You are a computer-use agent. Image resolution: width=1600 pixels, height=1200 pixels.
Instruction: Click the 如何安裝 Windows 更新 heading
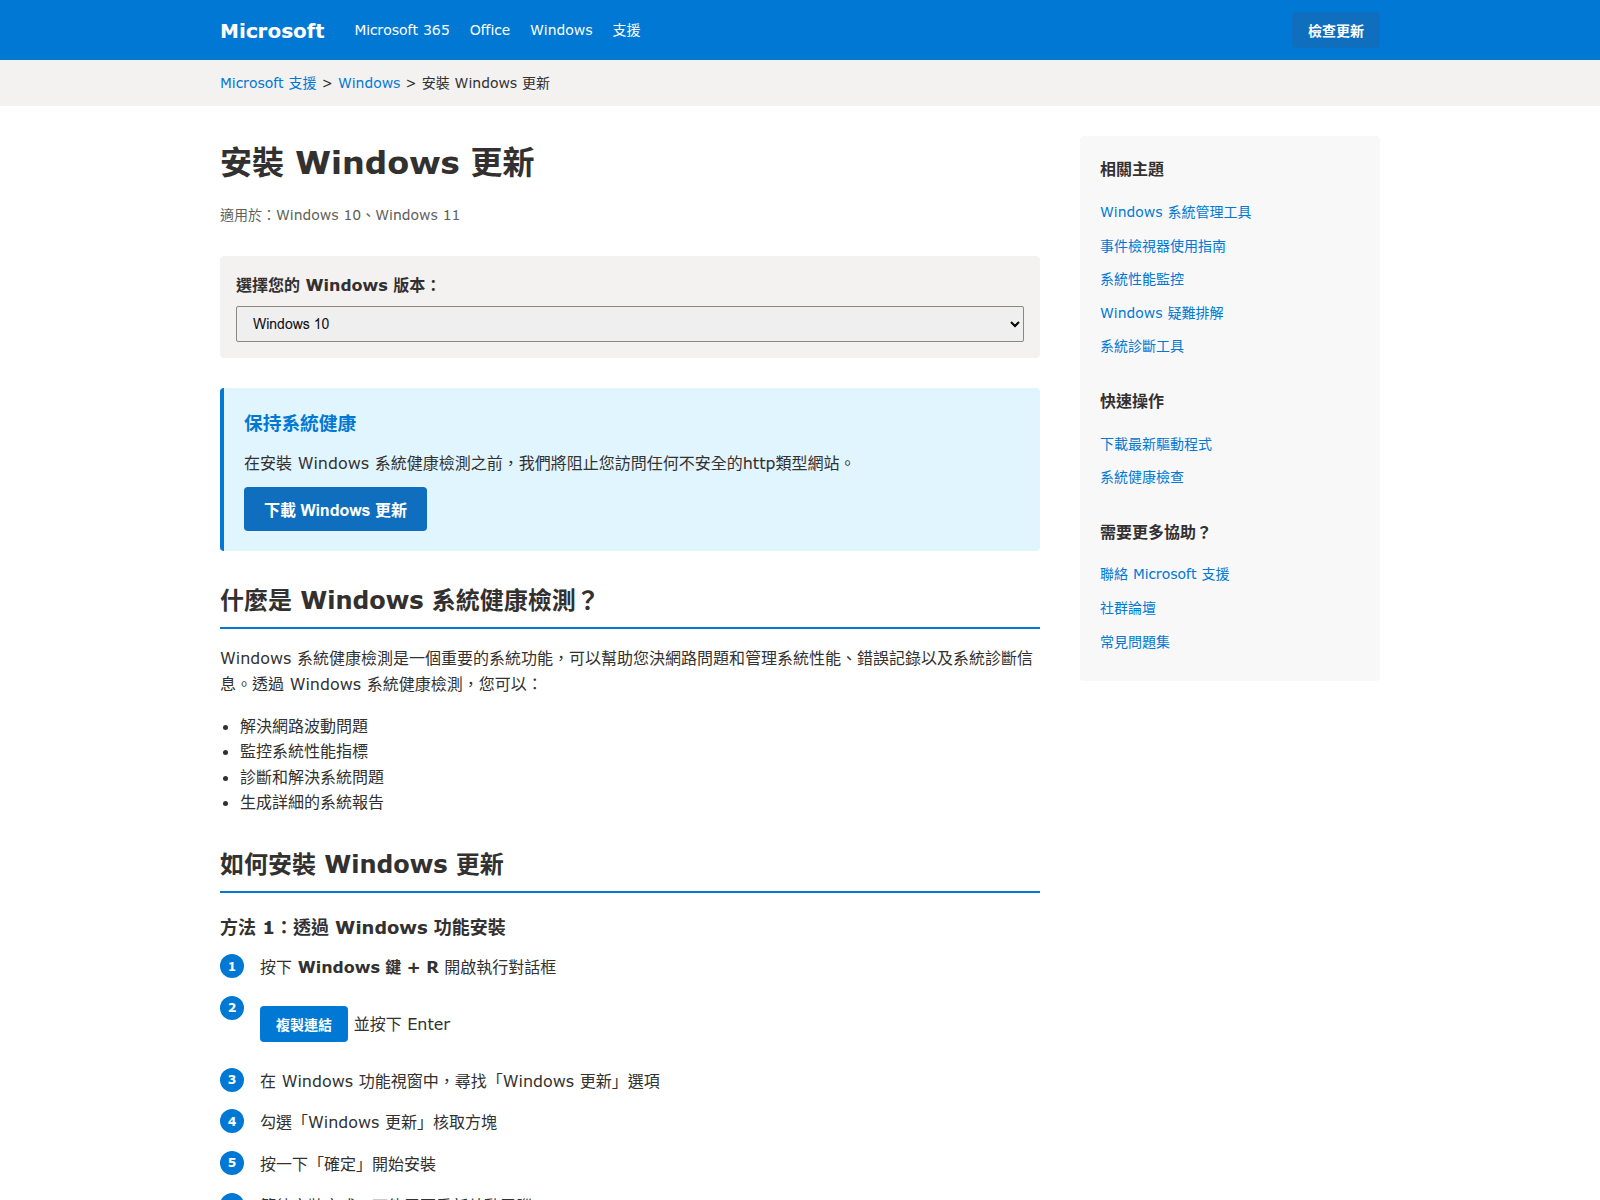[362, 864]
